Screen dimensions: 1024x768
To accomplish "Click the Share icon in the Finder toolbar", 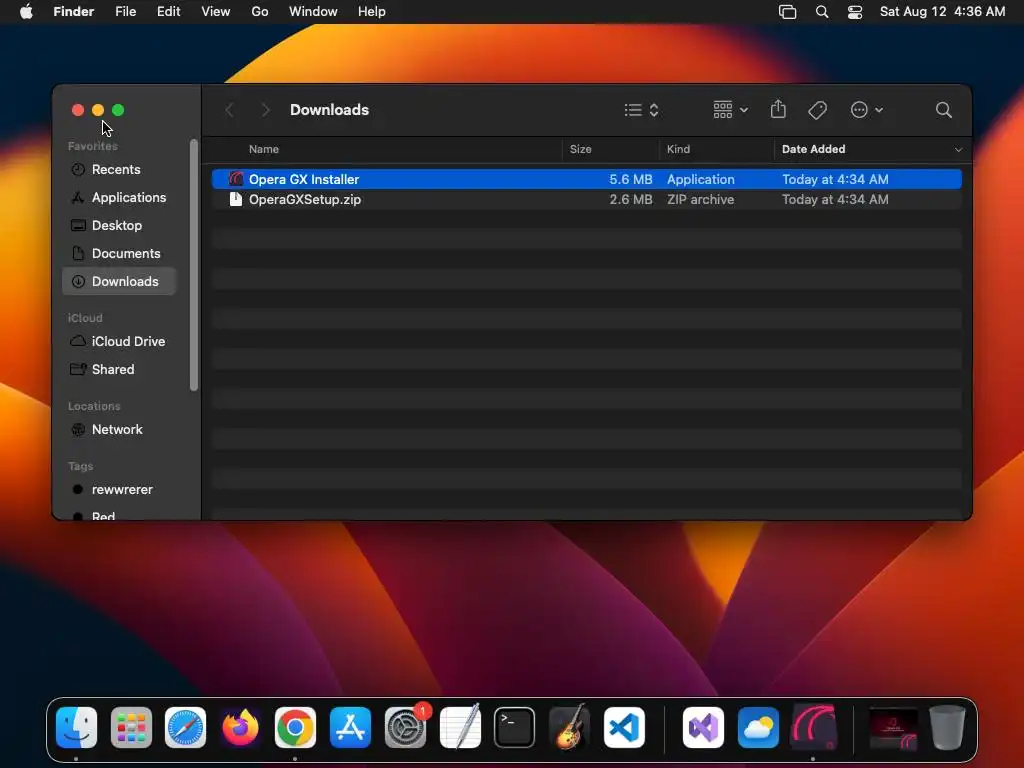I will (x=778, y=109).
